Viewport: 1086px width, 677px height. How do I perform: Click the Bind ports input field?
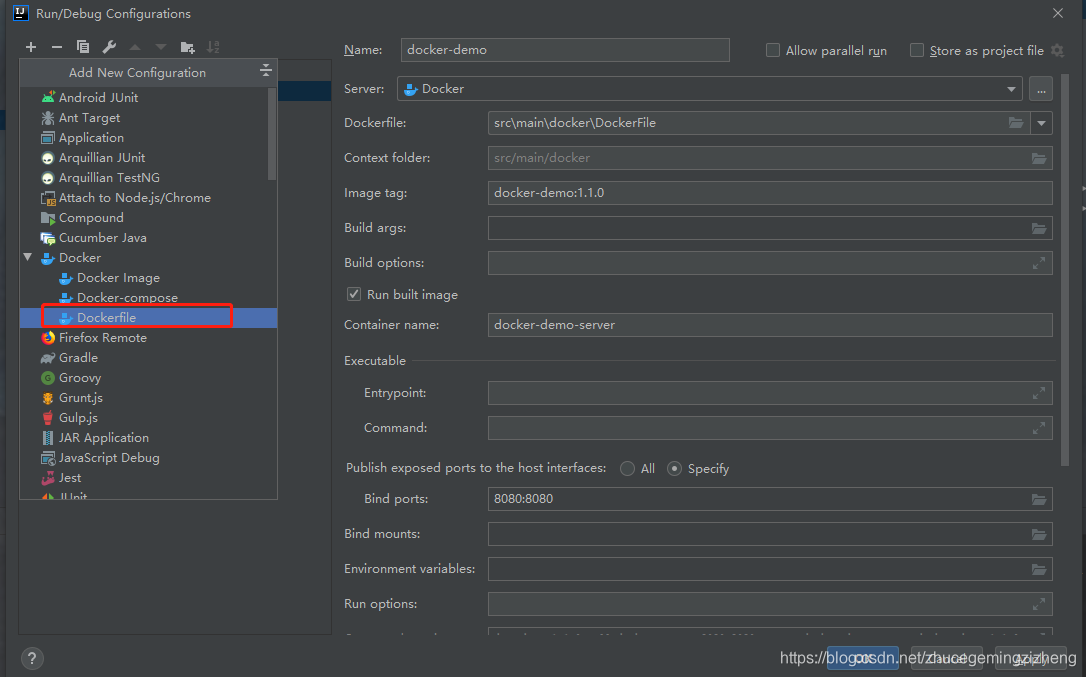coord(770,499)
